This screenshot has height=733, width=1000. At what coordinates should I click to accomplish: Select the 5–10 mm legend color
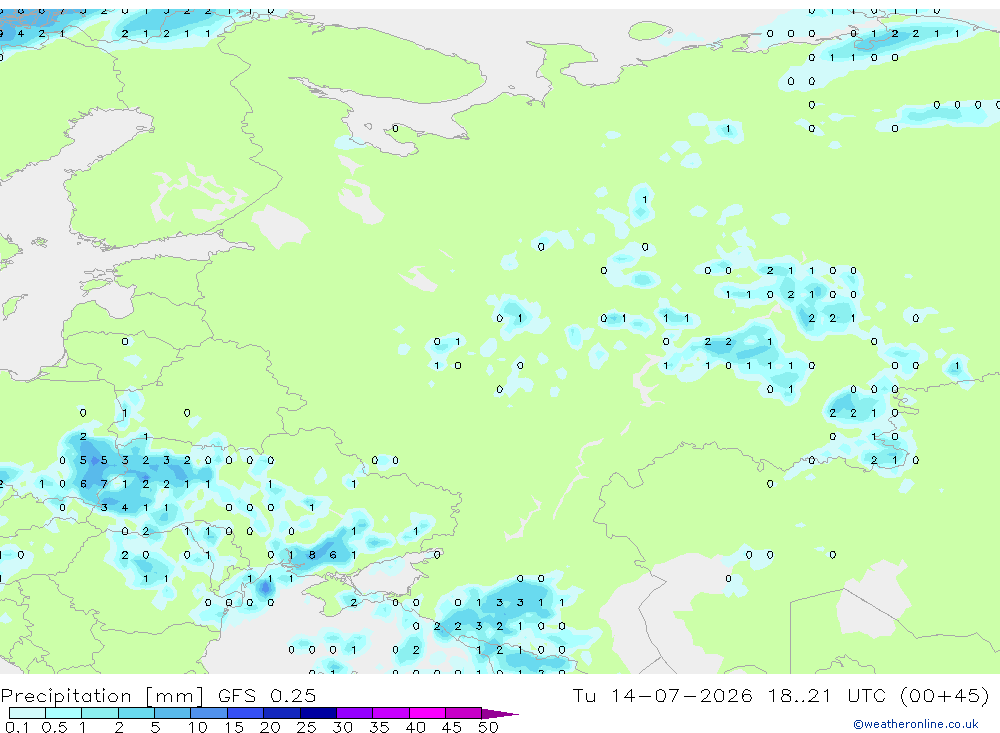(x=173, y=713)
